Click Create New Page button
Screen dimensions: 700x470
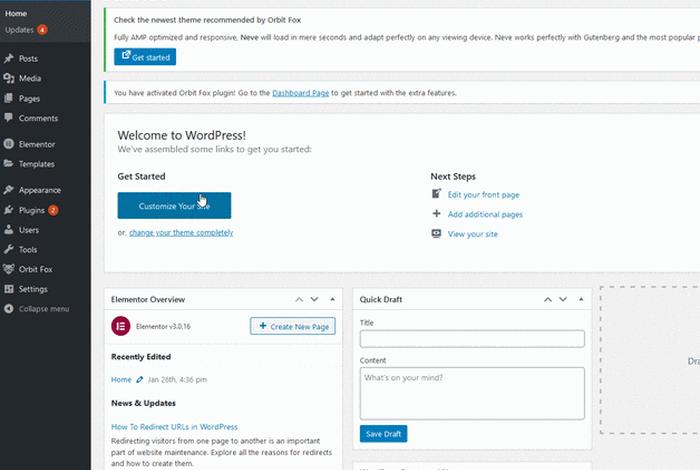point(293,326)
